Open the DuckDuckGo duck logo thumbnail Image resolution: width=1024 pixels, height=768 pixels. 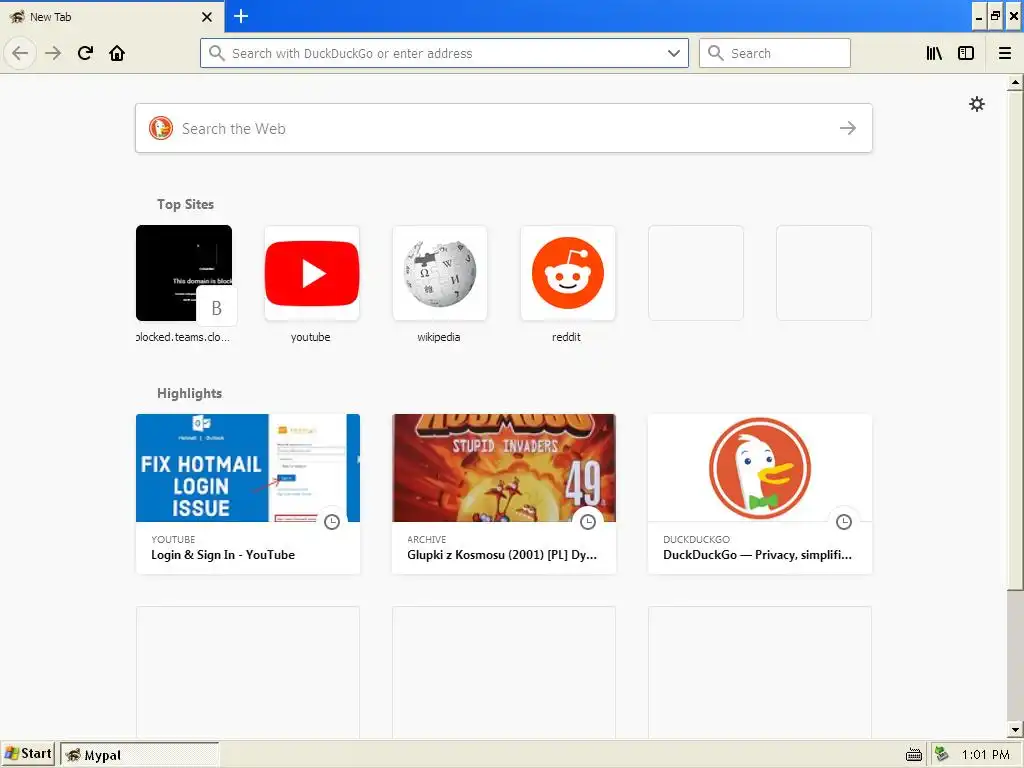(x=760, y=468)
